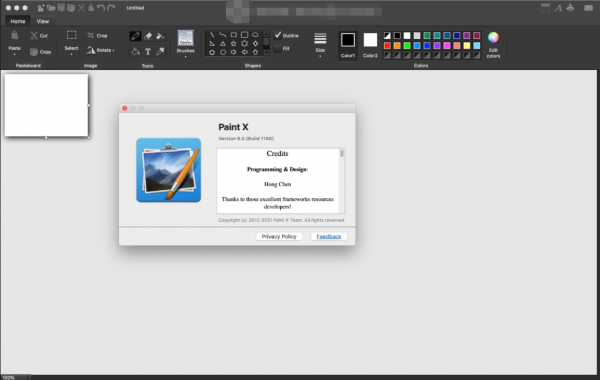Open the Paste dropdown arrow
600x380 pixels.
coord(15,55)
